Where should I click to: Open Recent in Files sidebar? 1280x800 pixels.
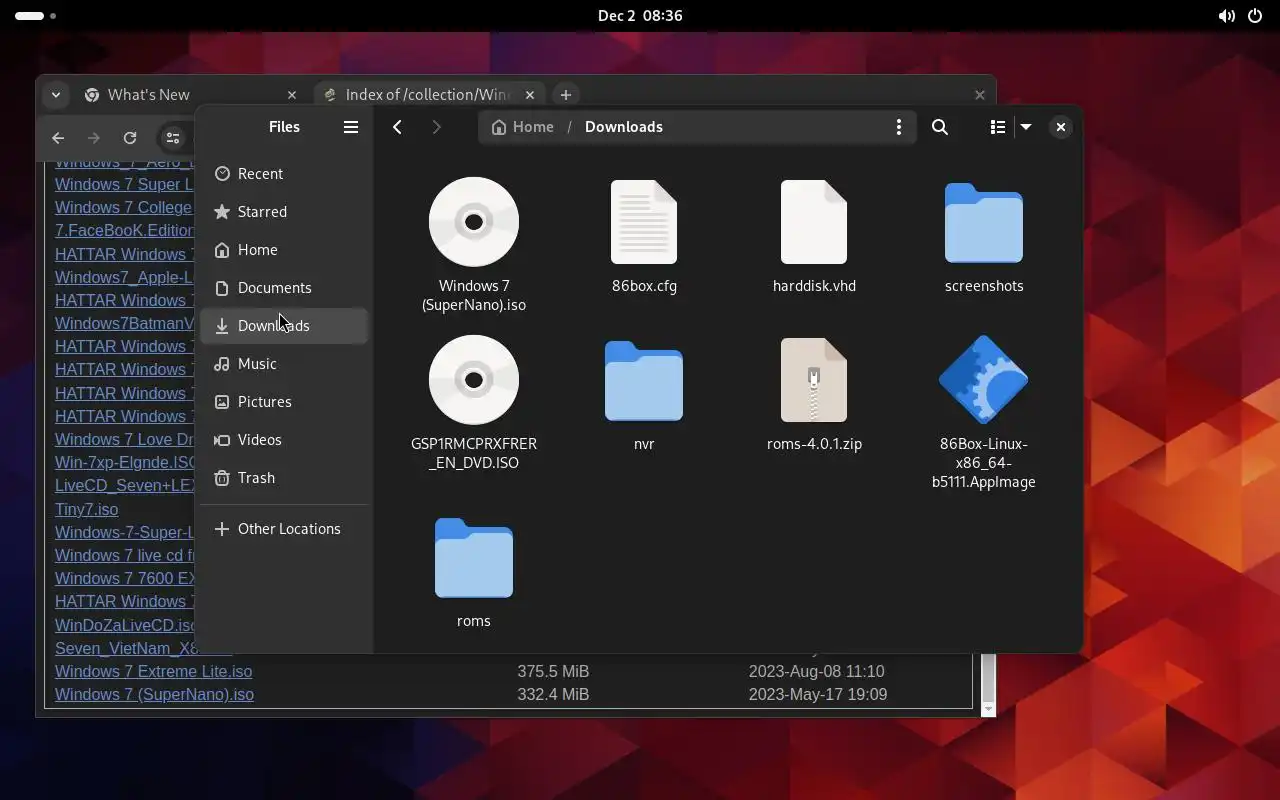point(284,174)
